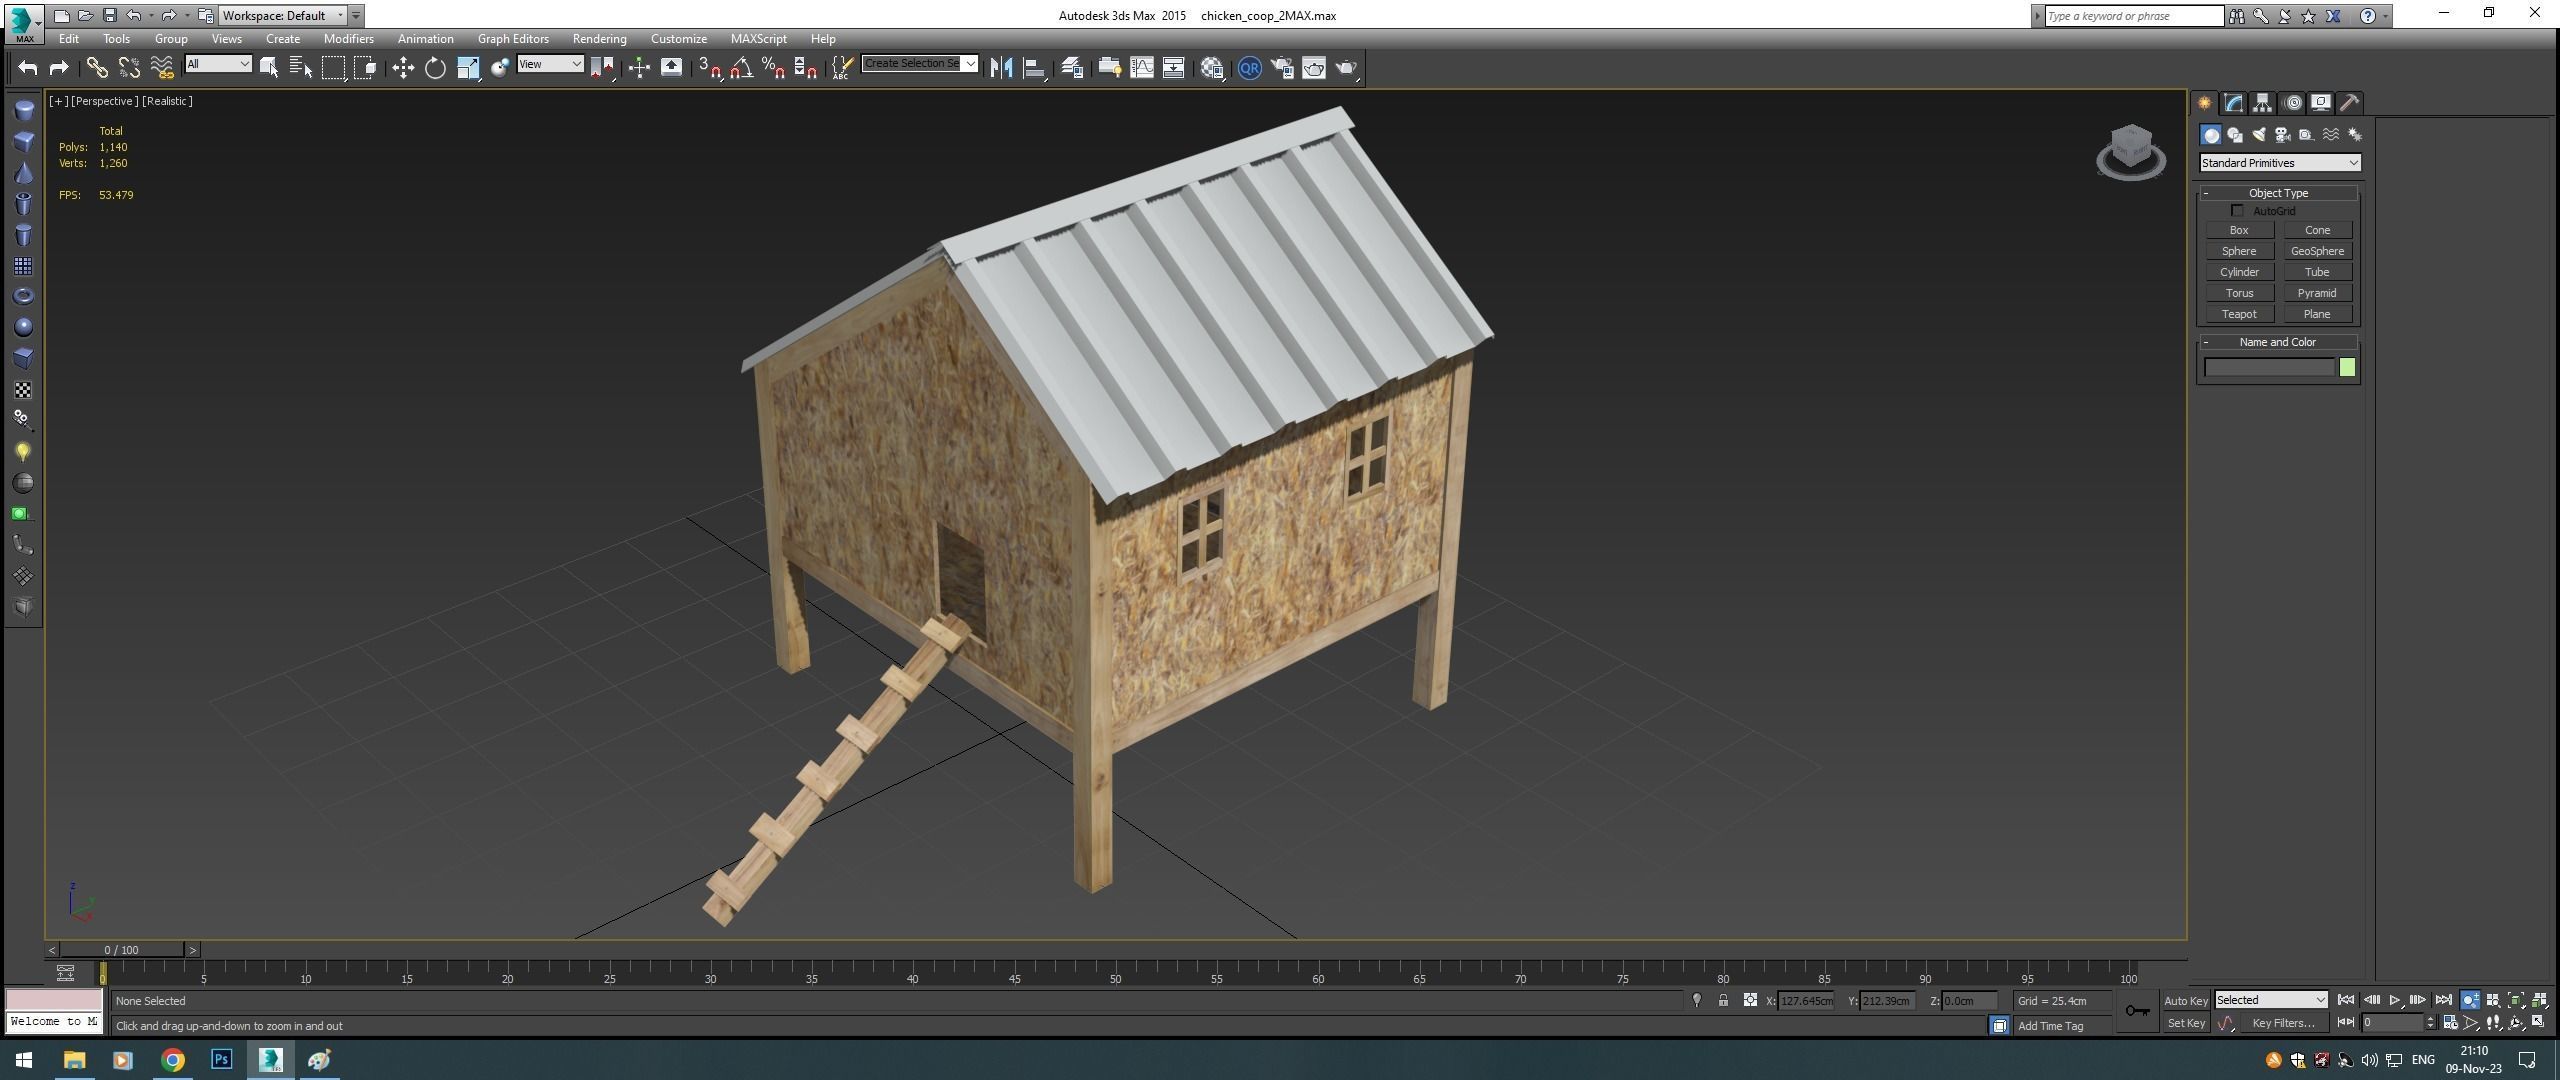The width and height of the screenshot is (2560, 1080).
Task: Open the Schematic View icon
Action: pyautogui.click(x=1174, y=68)
